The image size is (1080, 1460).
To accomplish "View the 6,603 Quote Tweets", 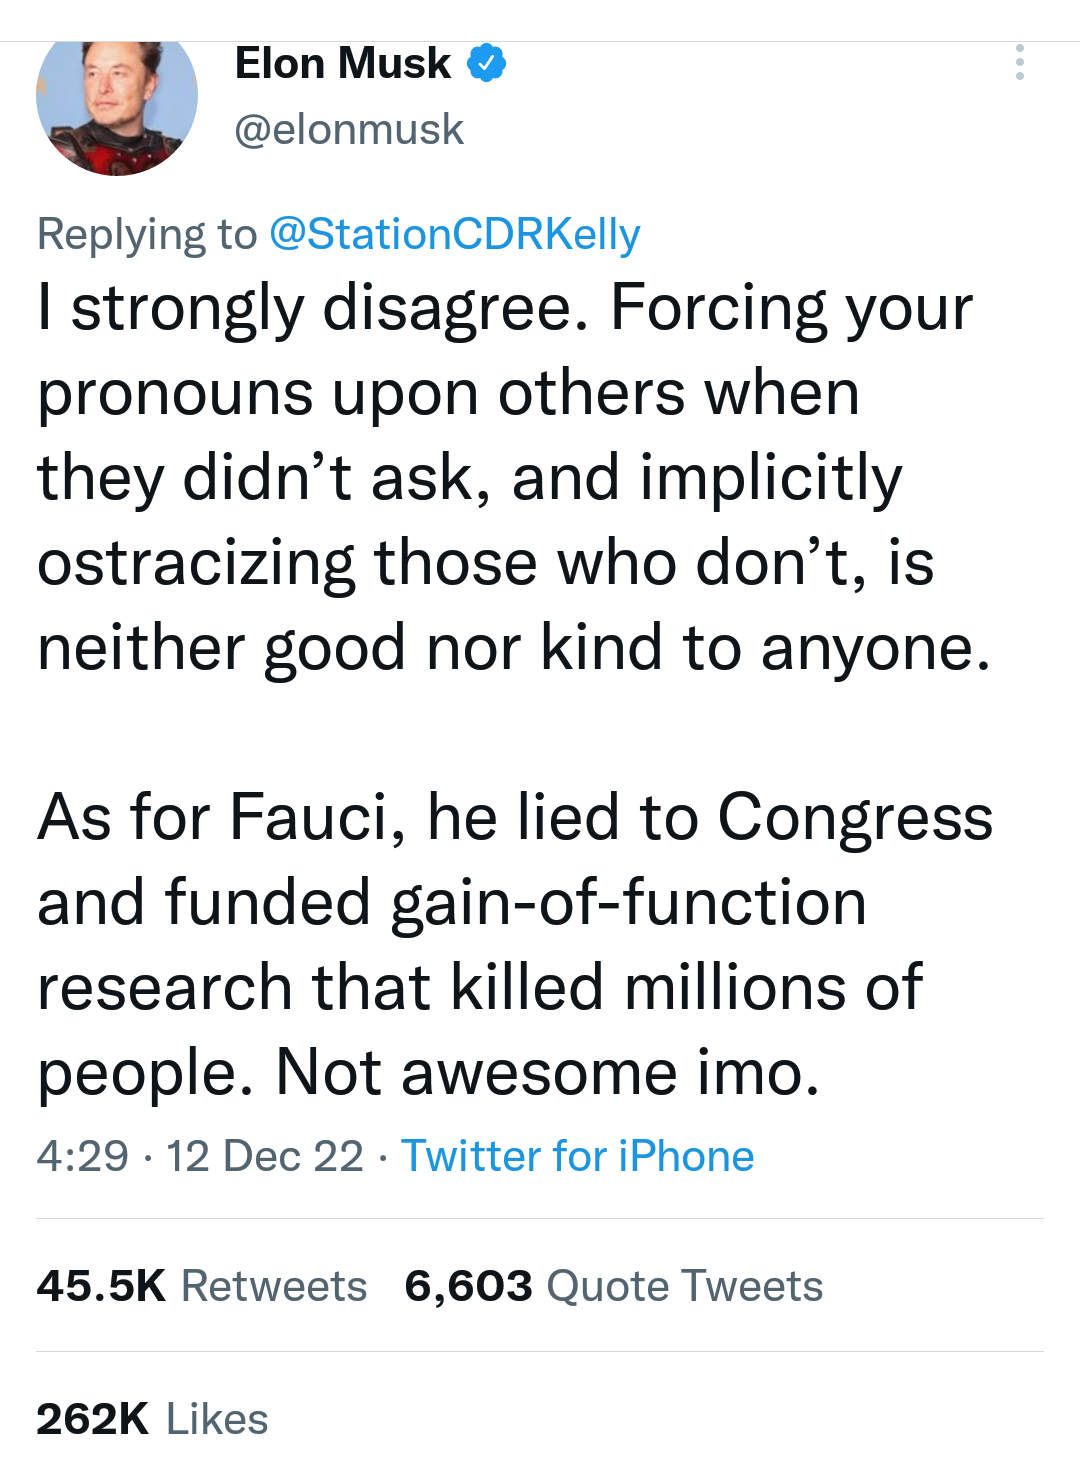I will click(x=613, y=1286).
